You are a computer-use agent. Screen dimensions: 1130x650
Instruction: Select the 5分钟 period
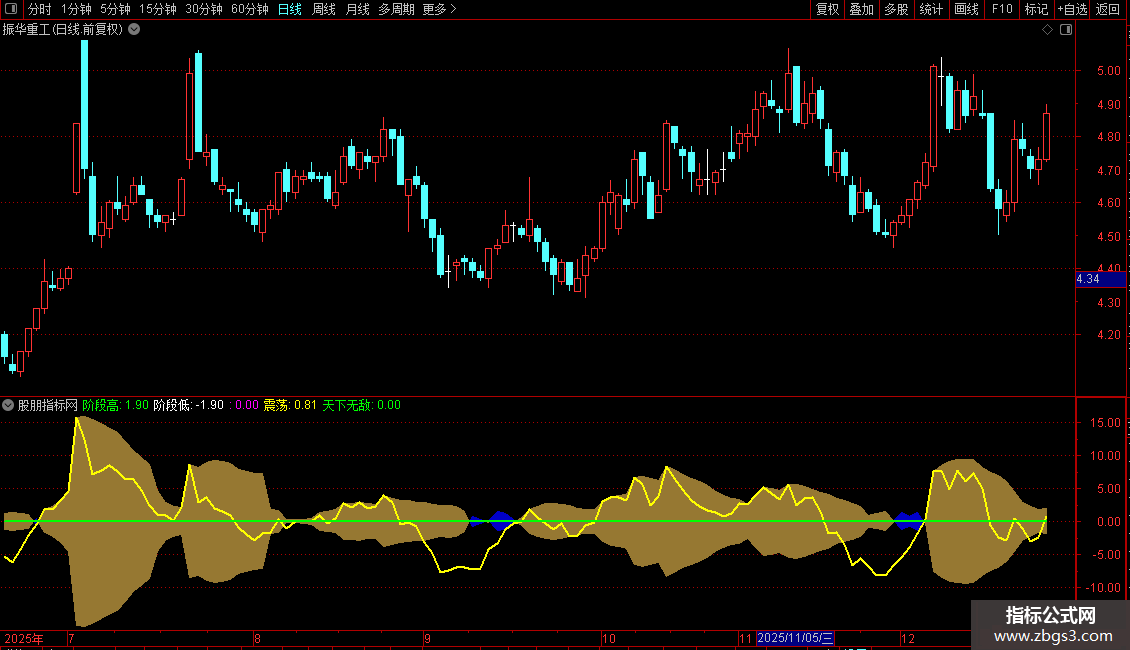point(115,9)
